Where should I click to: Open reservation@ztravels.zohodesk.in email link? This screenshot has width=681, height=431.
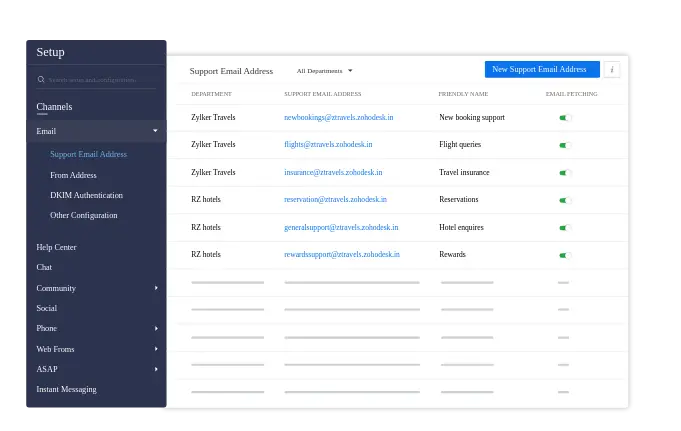click(335, 200)
